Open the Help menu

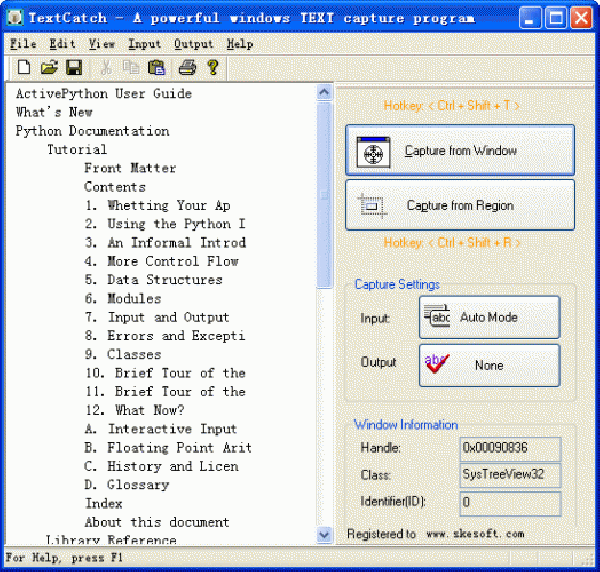tap(240, 44)
